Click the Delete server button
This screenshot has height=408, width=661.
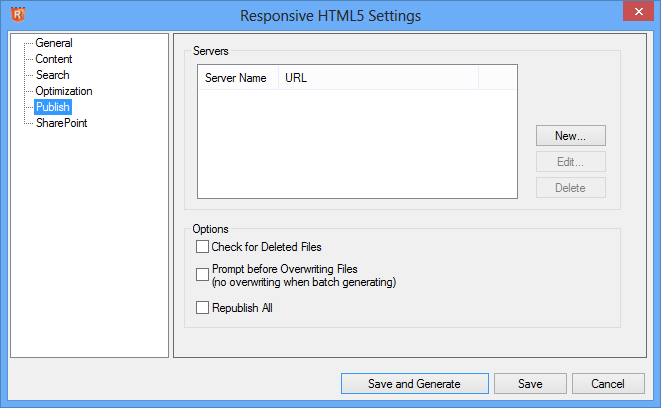[x=570, y=187]
